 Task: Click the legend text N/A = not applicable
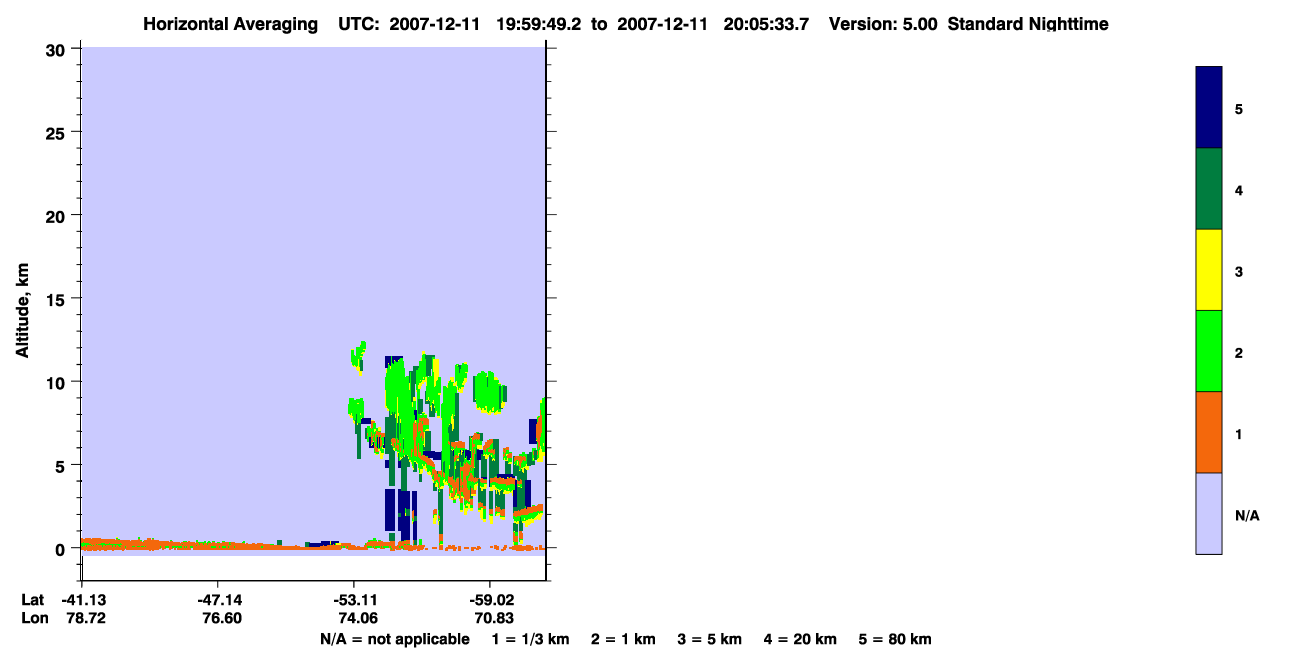pyautogui.click(x=394, y=640)
